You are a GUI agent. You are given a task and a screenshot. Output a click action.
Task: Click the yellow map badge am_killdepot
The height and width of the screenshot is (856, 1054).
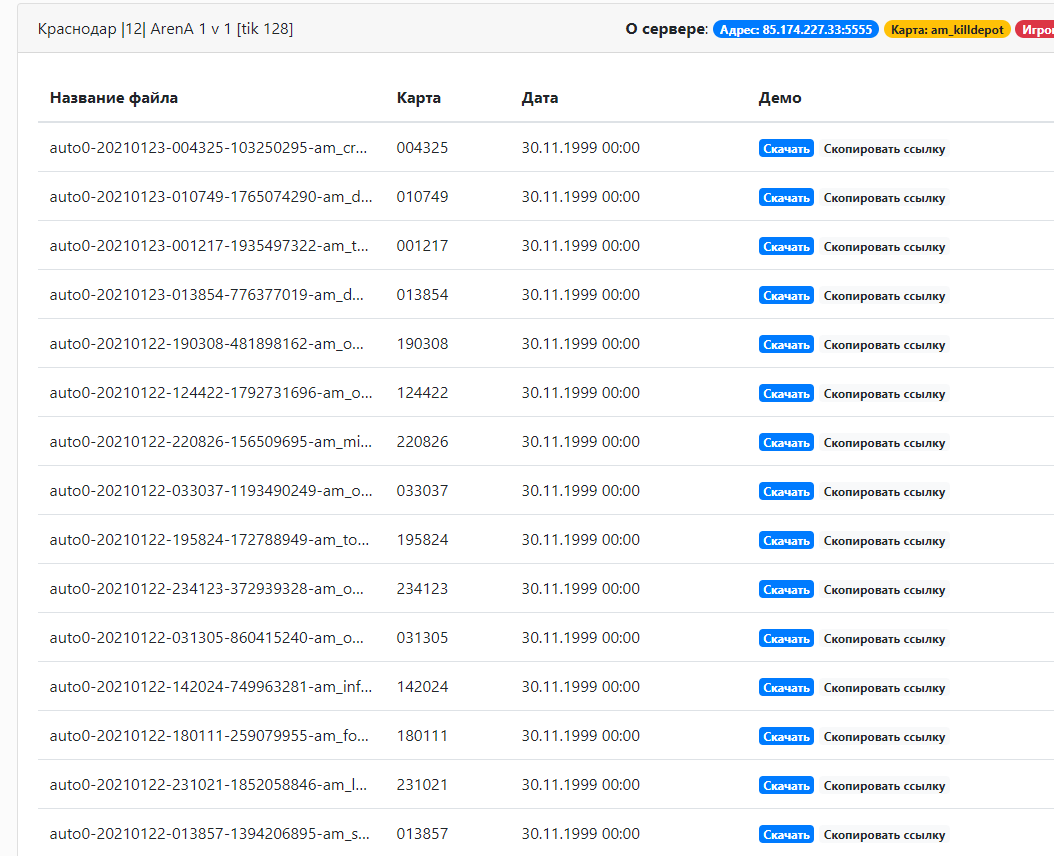[x=946, y=30]
